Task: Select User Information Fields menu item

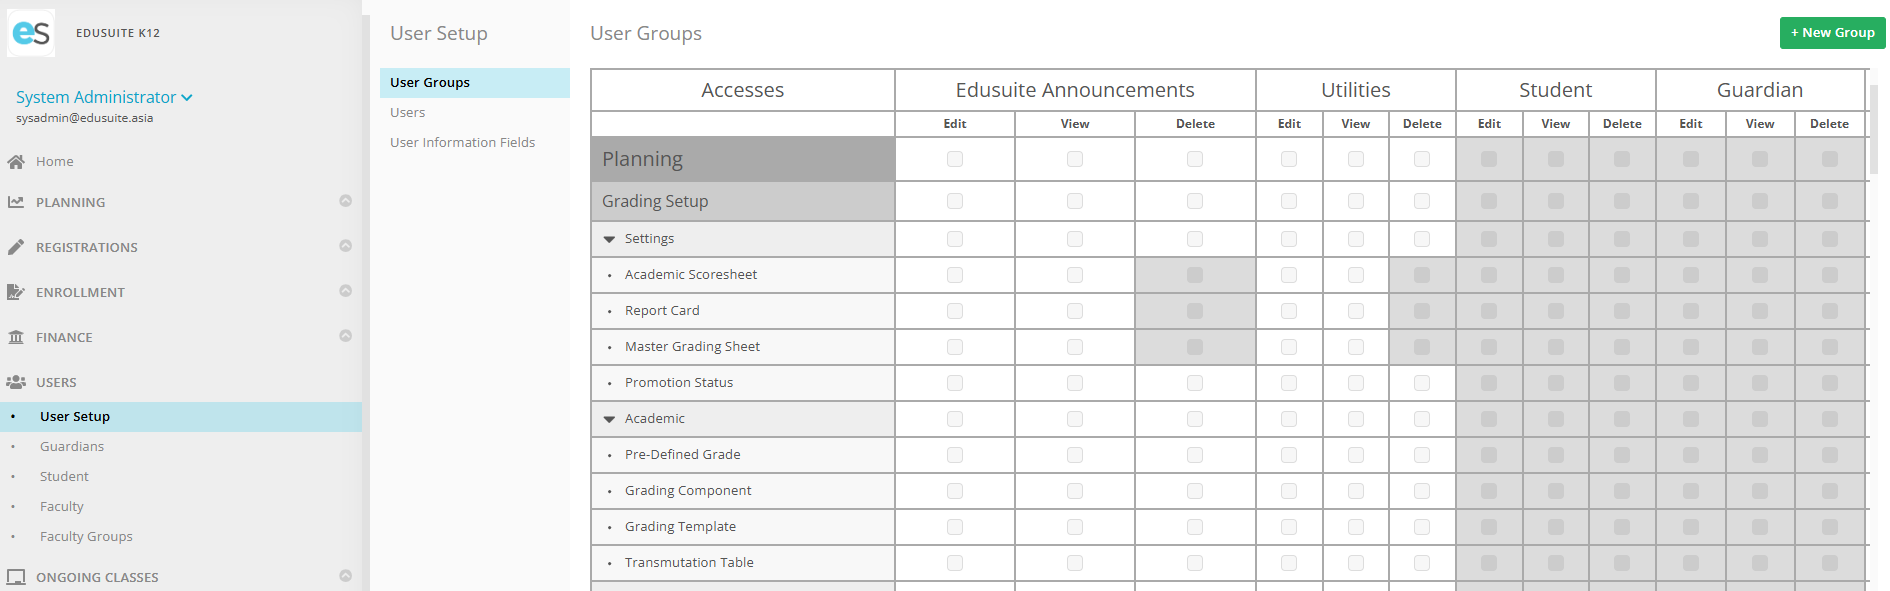Action: pyautogui.click(x=462, y=143)
